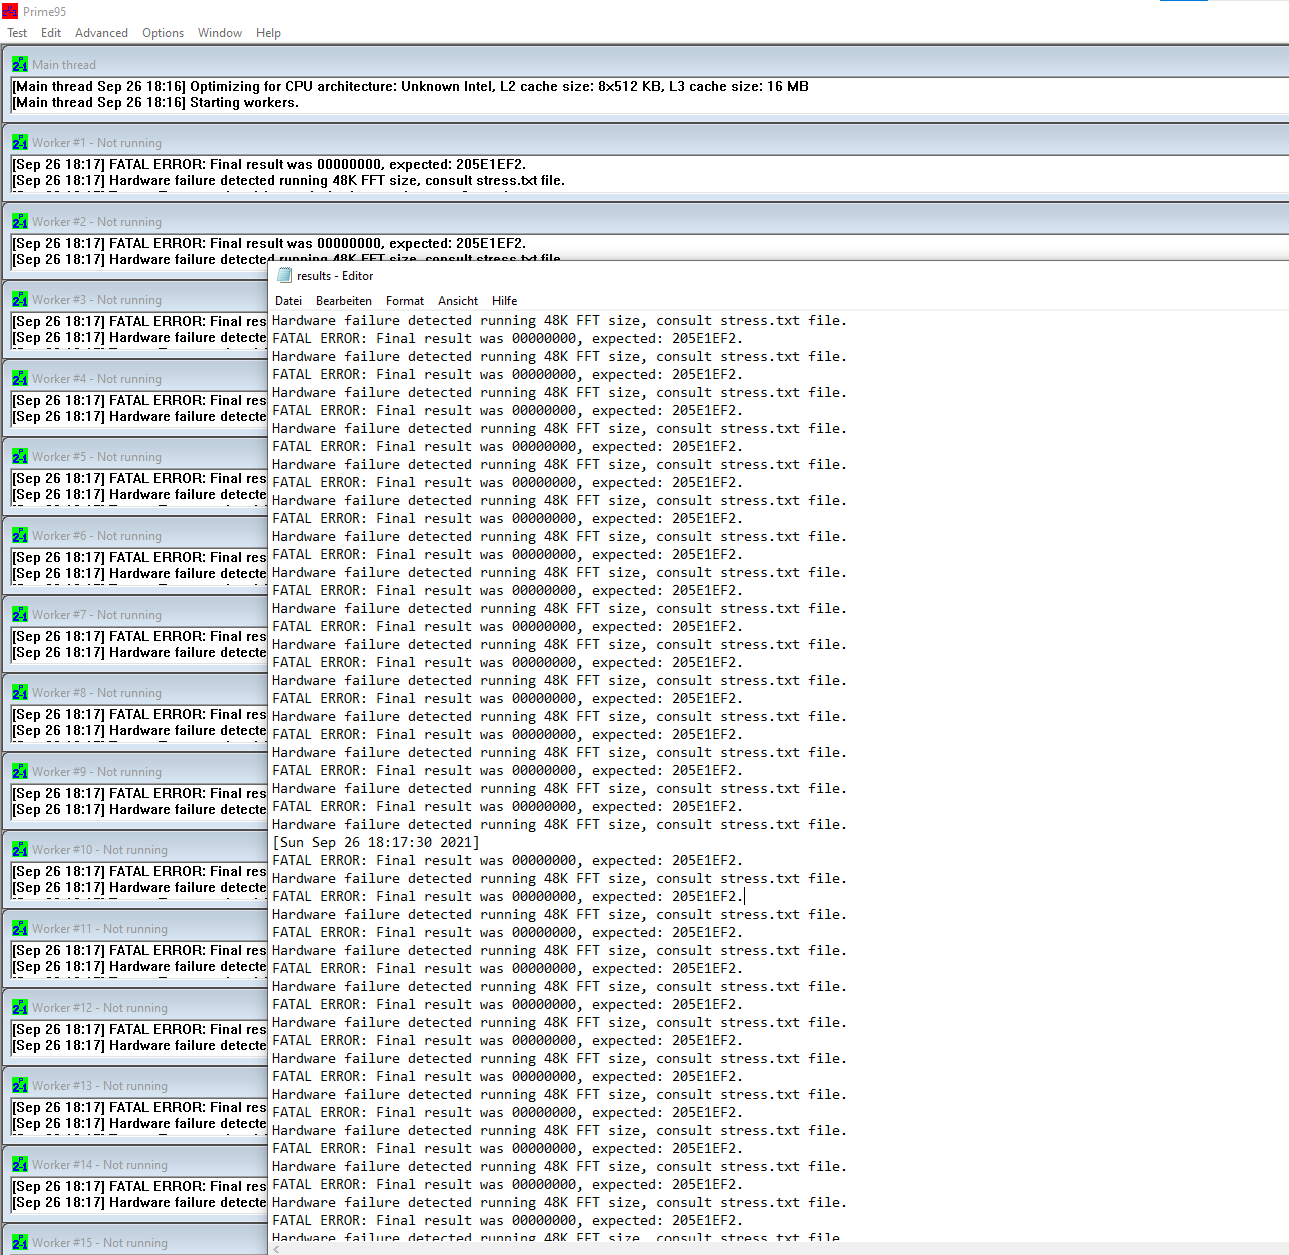Click the Worker #3 window icon
Image resolution: width=1289 pixels, height=1255 pixels.
20,299
